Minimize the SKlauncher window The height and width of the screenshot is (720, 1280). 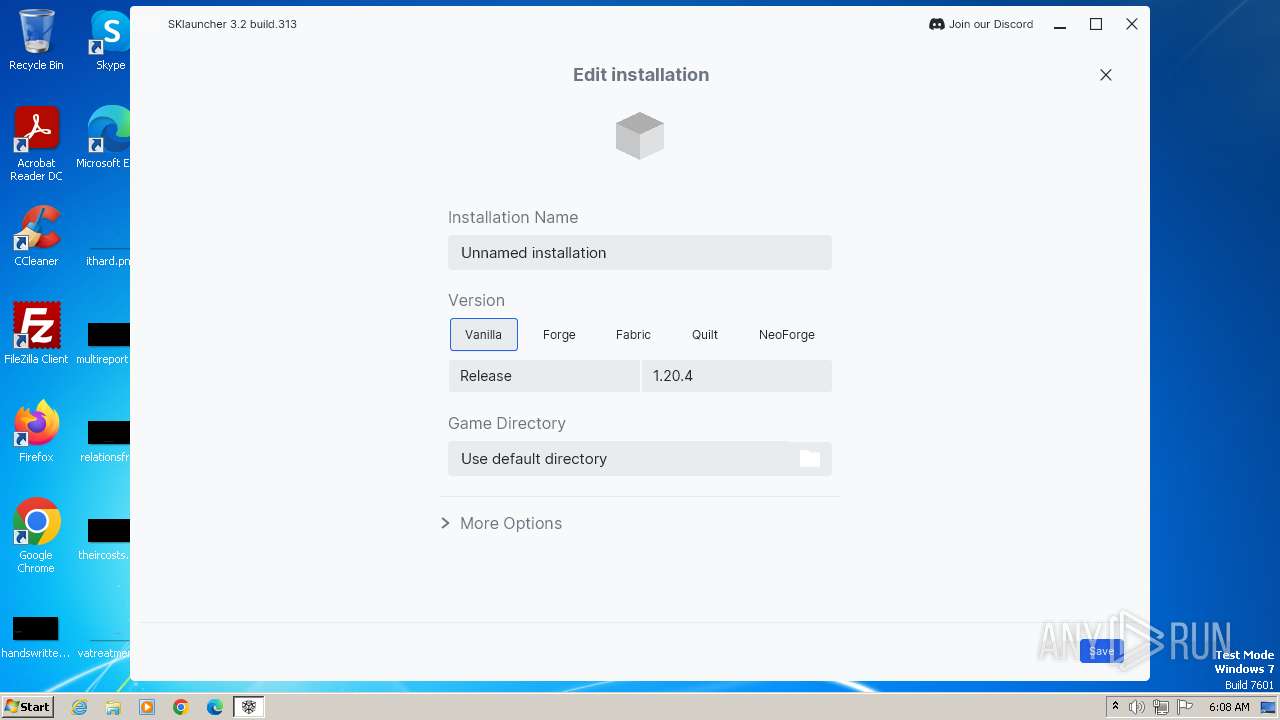1060,24
